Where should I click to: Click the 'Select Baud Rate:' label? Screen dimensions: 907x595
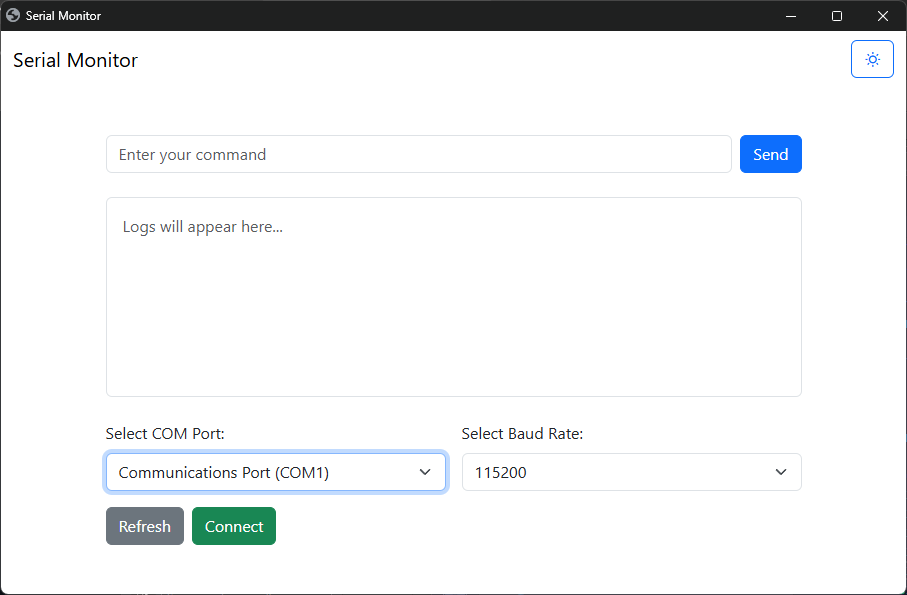(522, 434)
